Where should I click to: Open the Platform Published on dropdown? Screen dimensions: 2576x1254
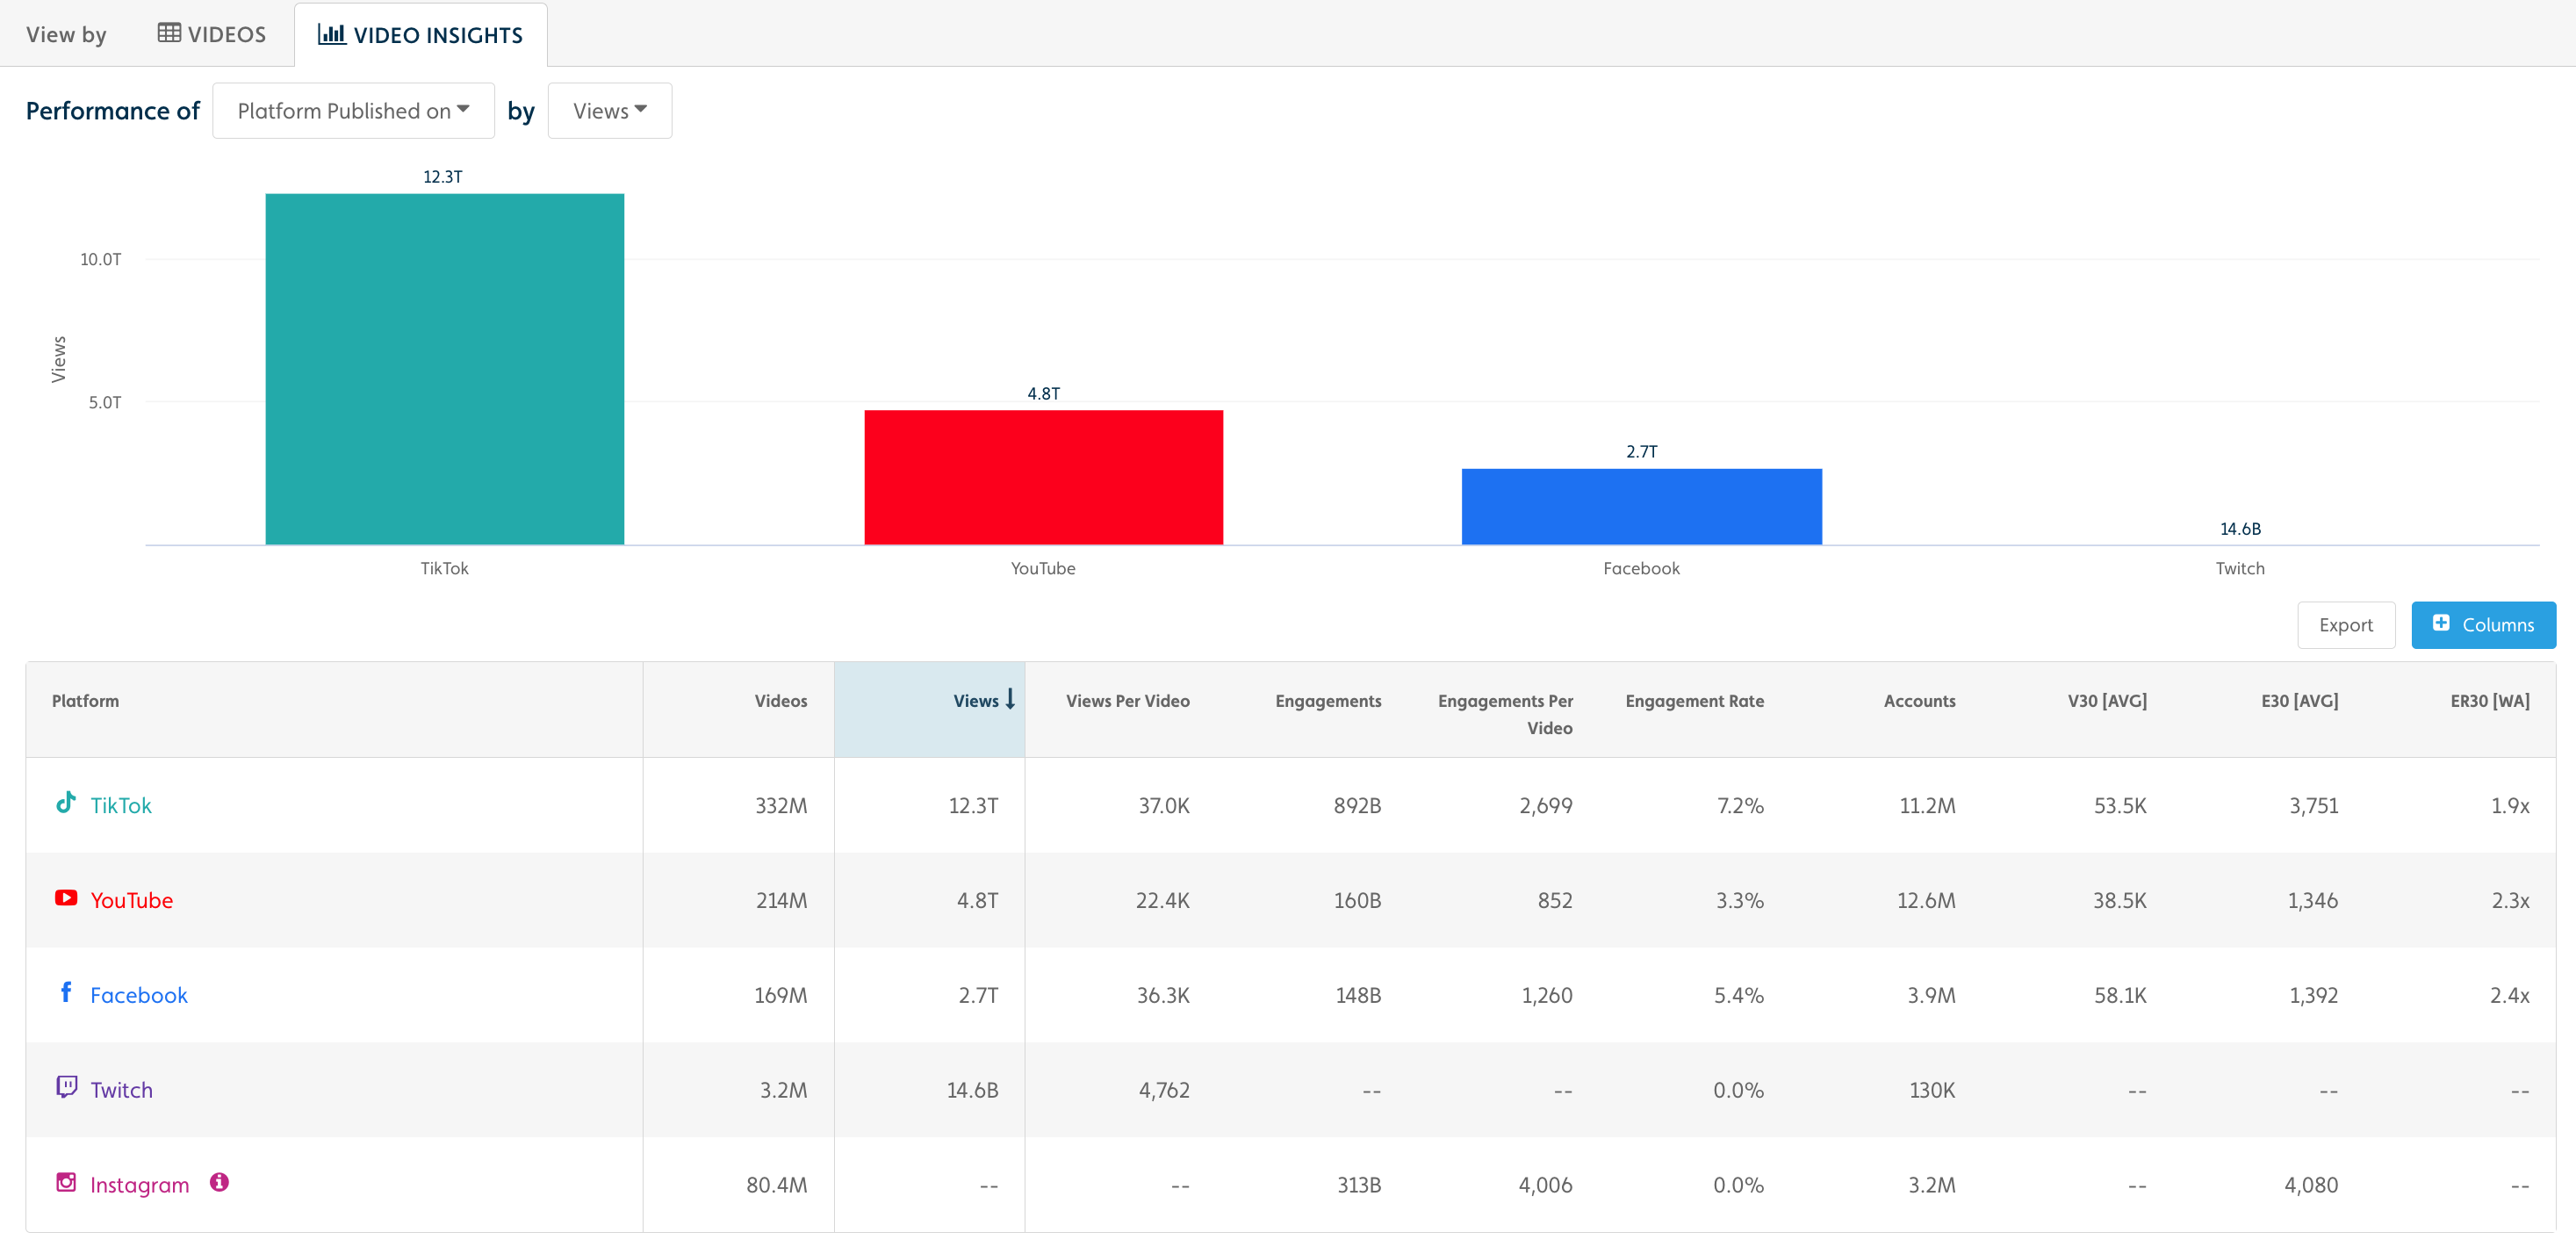point(353,111)
